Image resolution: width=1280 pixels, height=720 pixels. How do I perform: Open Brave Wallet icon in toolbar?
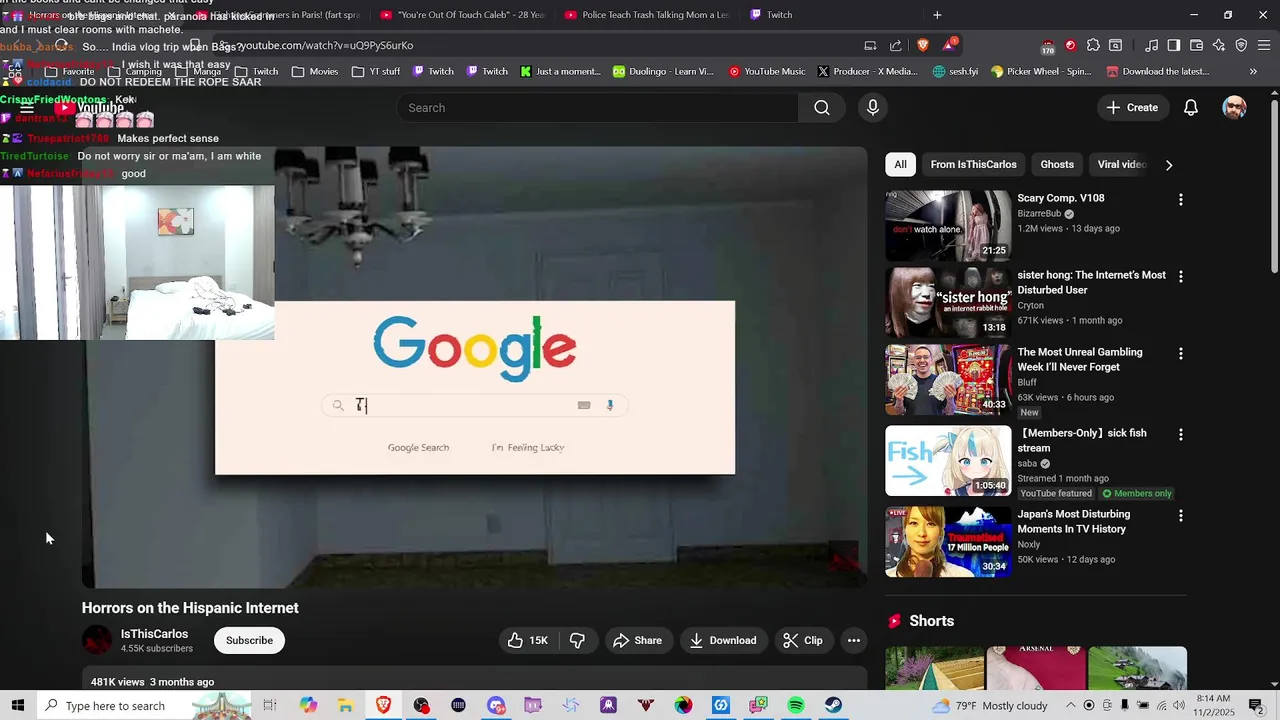(1196, 45)
